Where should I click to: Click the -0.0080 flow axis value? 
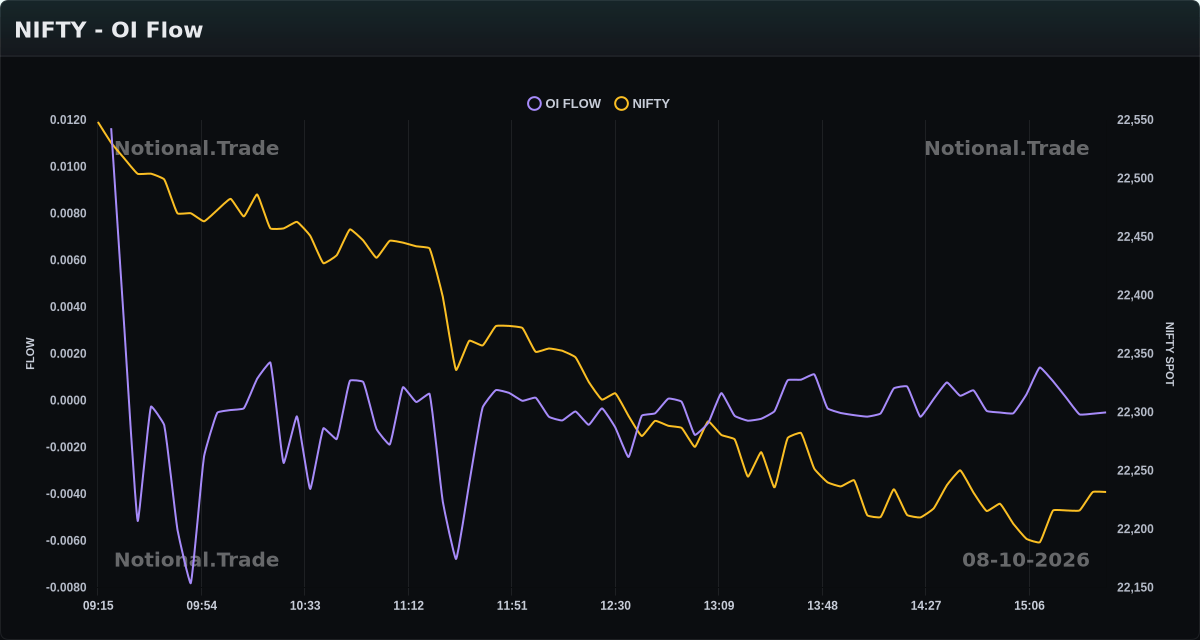pyautogui.click(x=66, y=588)
